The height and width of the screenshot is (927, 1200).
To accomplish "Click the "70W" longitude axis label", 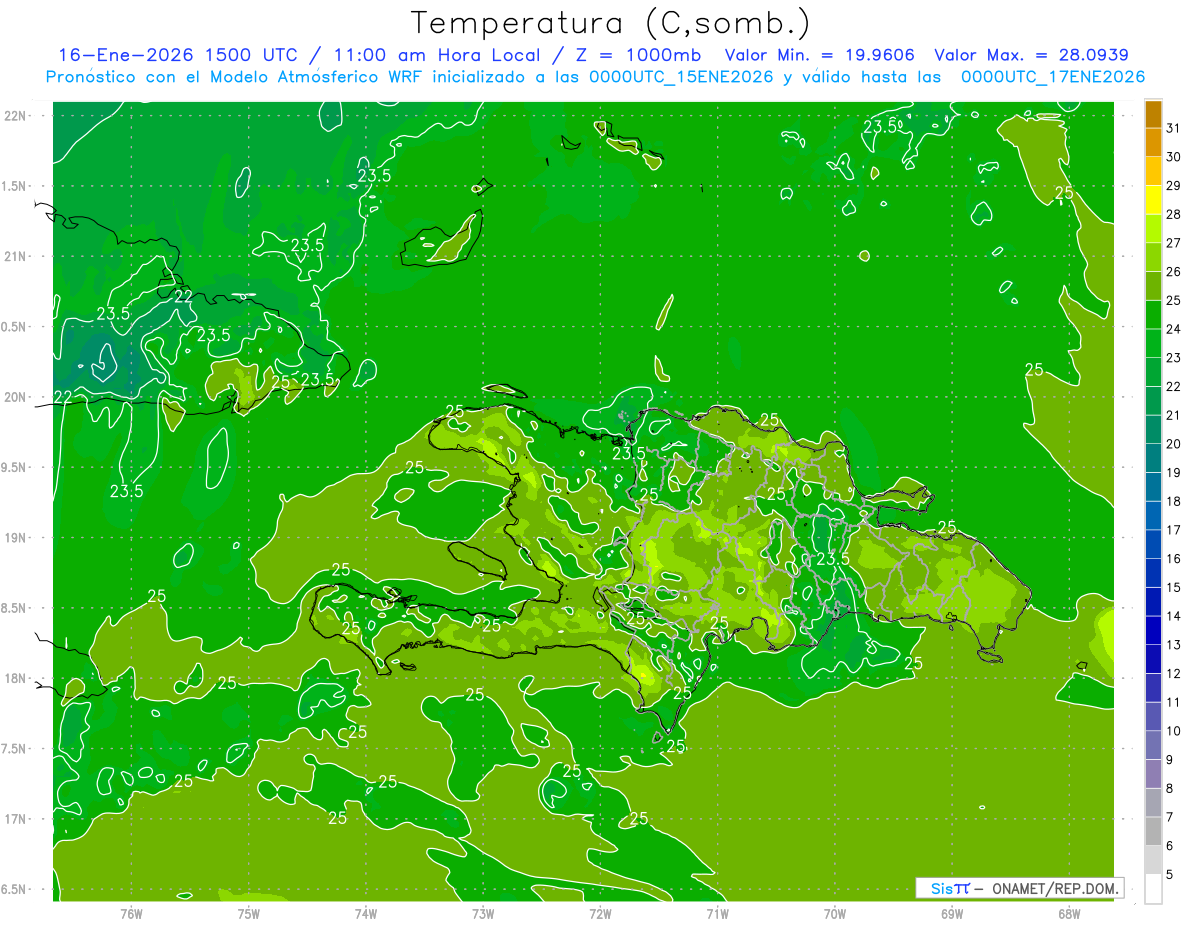I will tap(835, 913).
